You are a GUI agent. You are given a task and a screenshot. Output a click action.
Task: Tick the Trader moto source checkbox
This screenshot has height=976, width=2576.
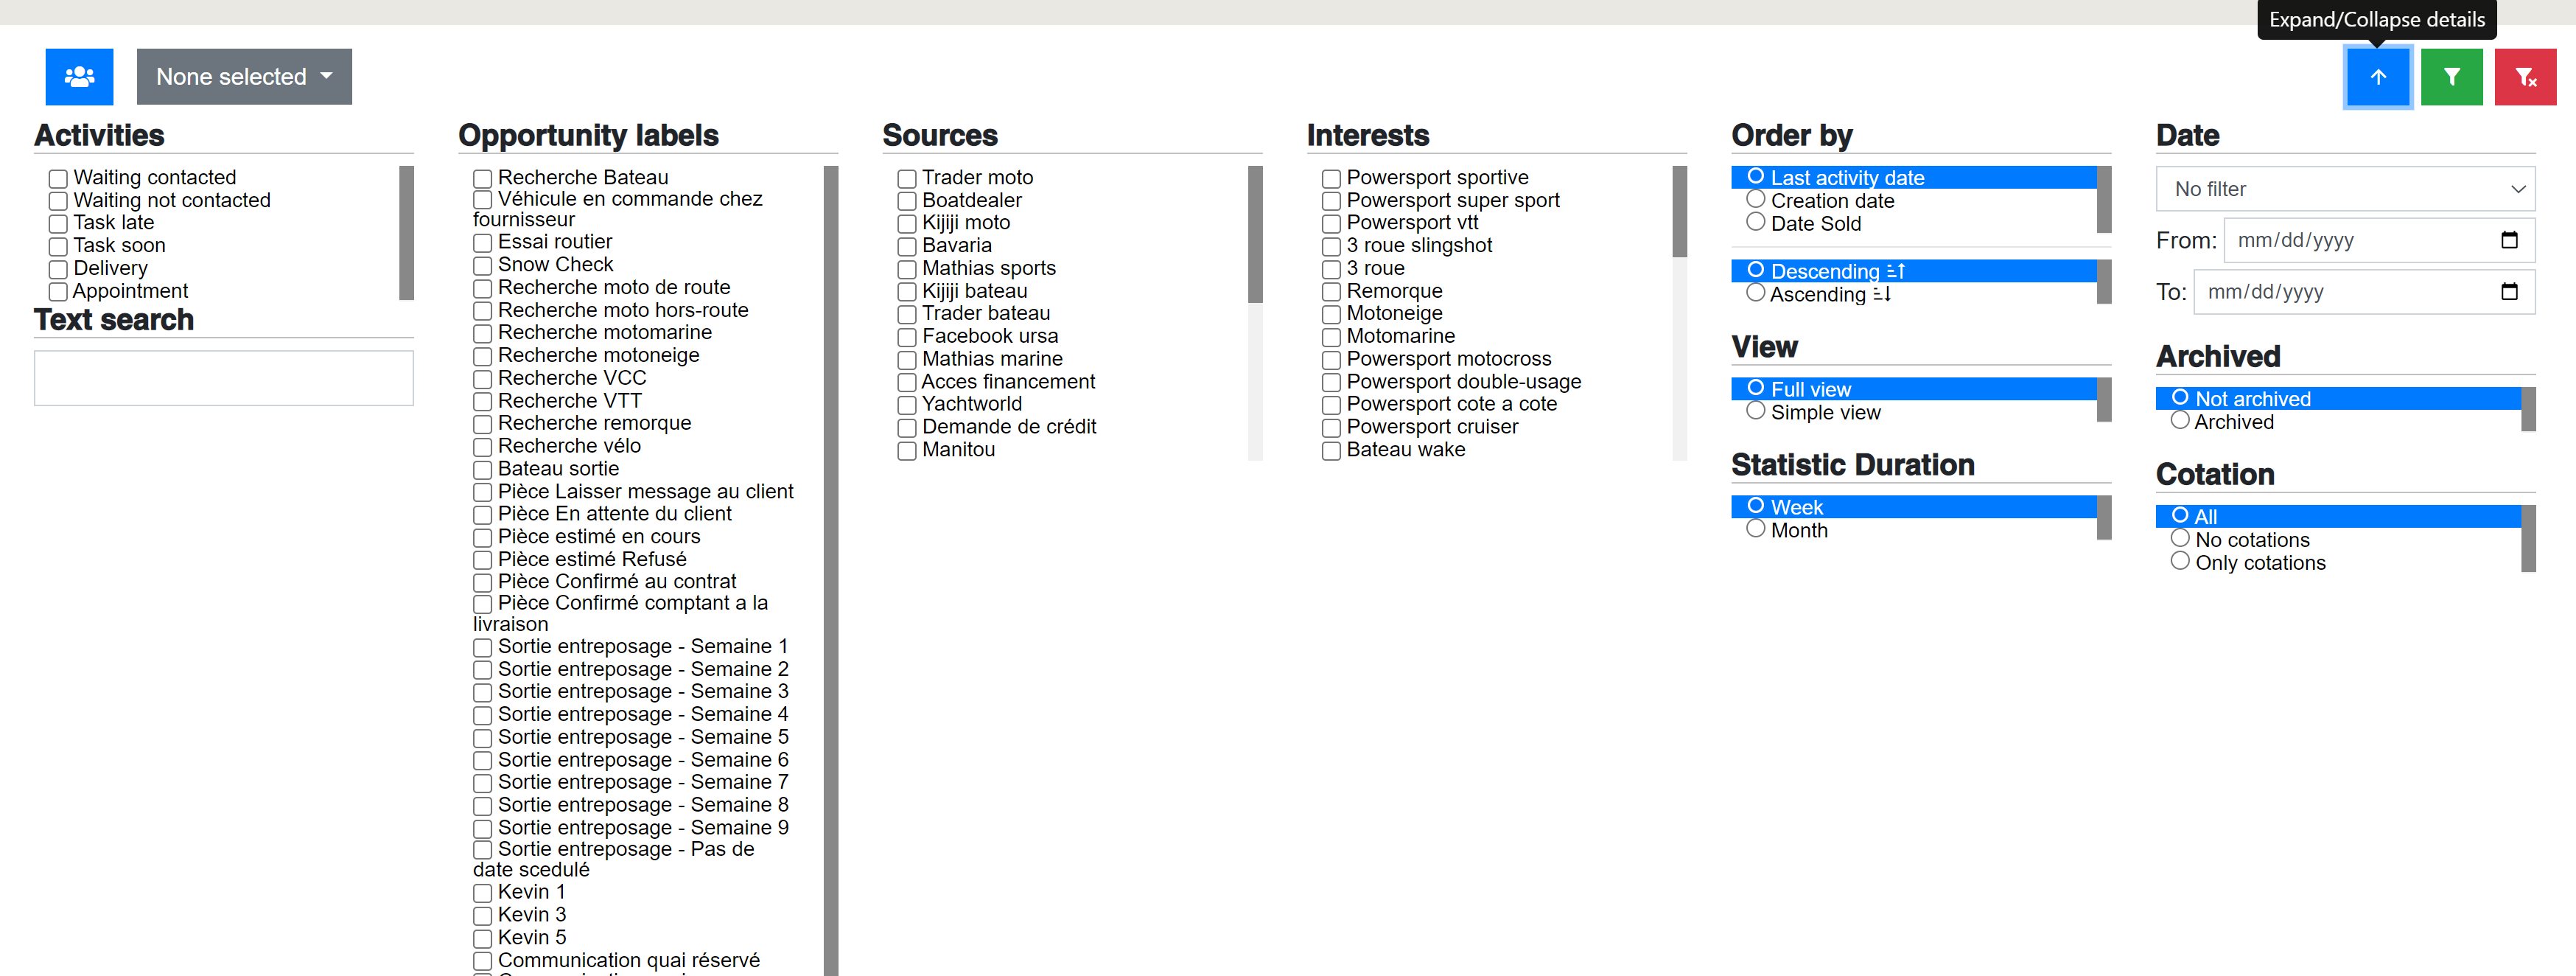[x=907, y=179]
